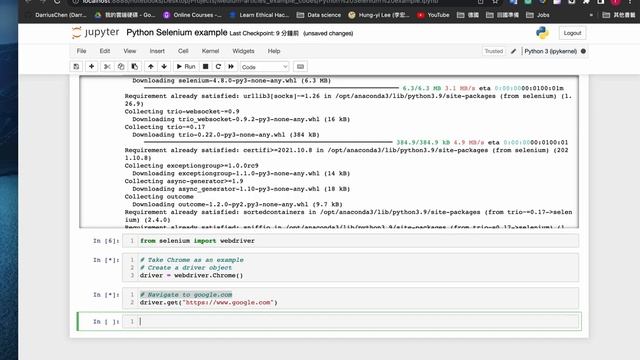The width and height of the screenshot is (640, 360).
Task: Click the comment line Navigate to google.com
Action: 186,294
